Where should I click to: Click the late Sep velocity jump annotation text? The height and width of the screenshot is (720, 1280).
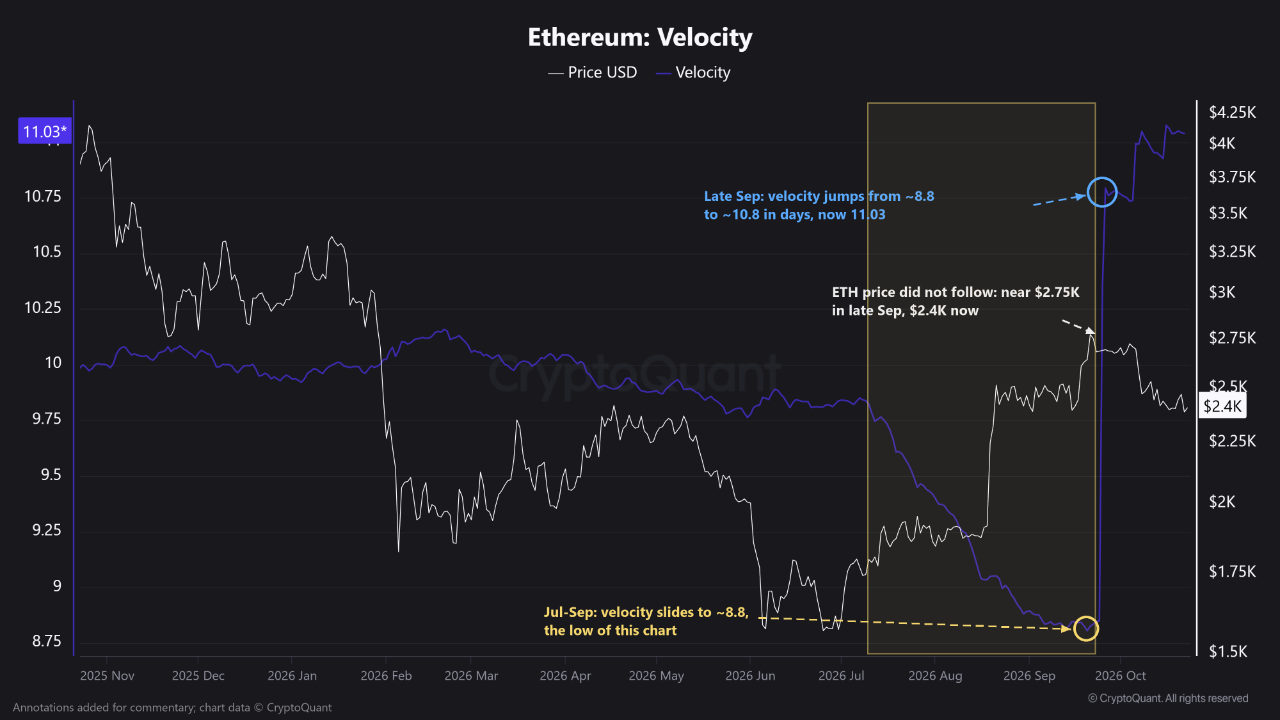[819, 205]
